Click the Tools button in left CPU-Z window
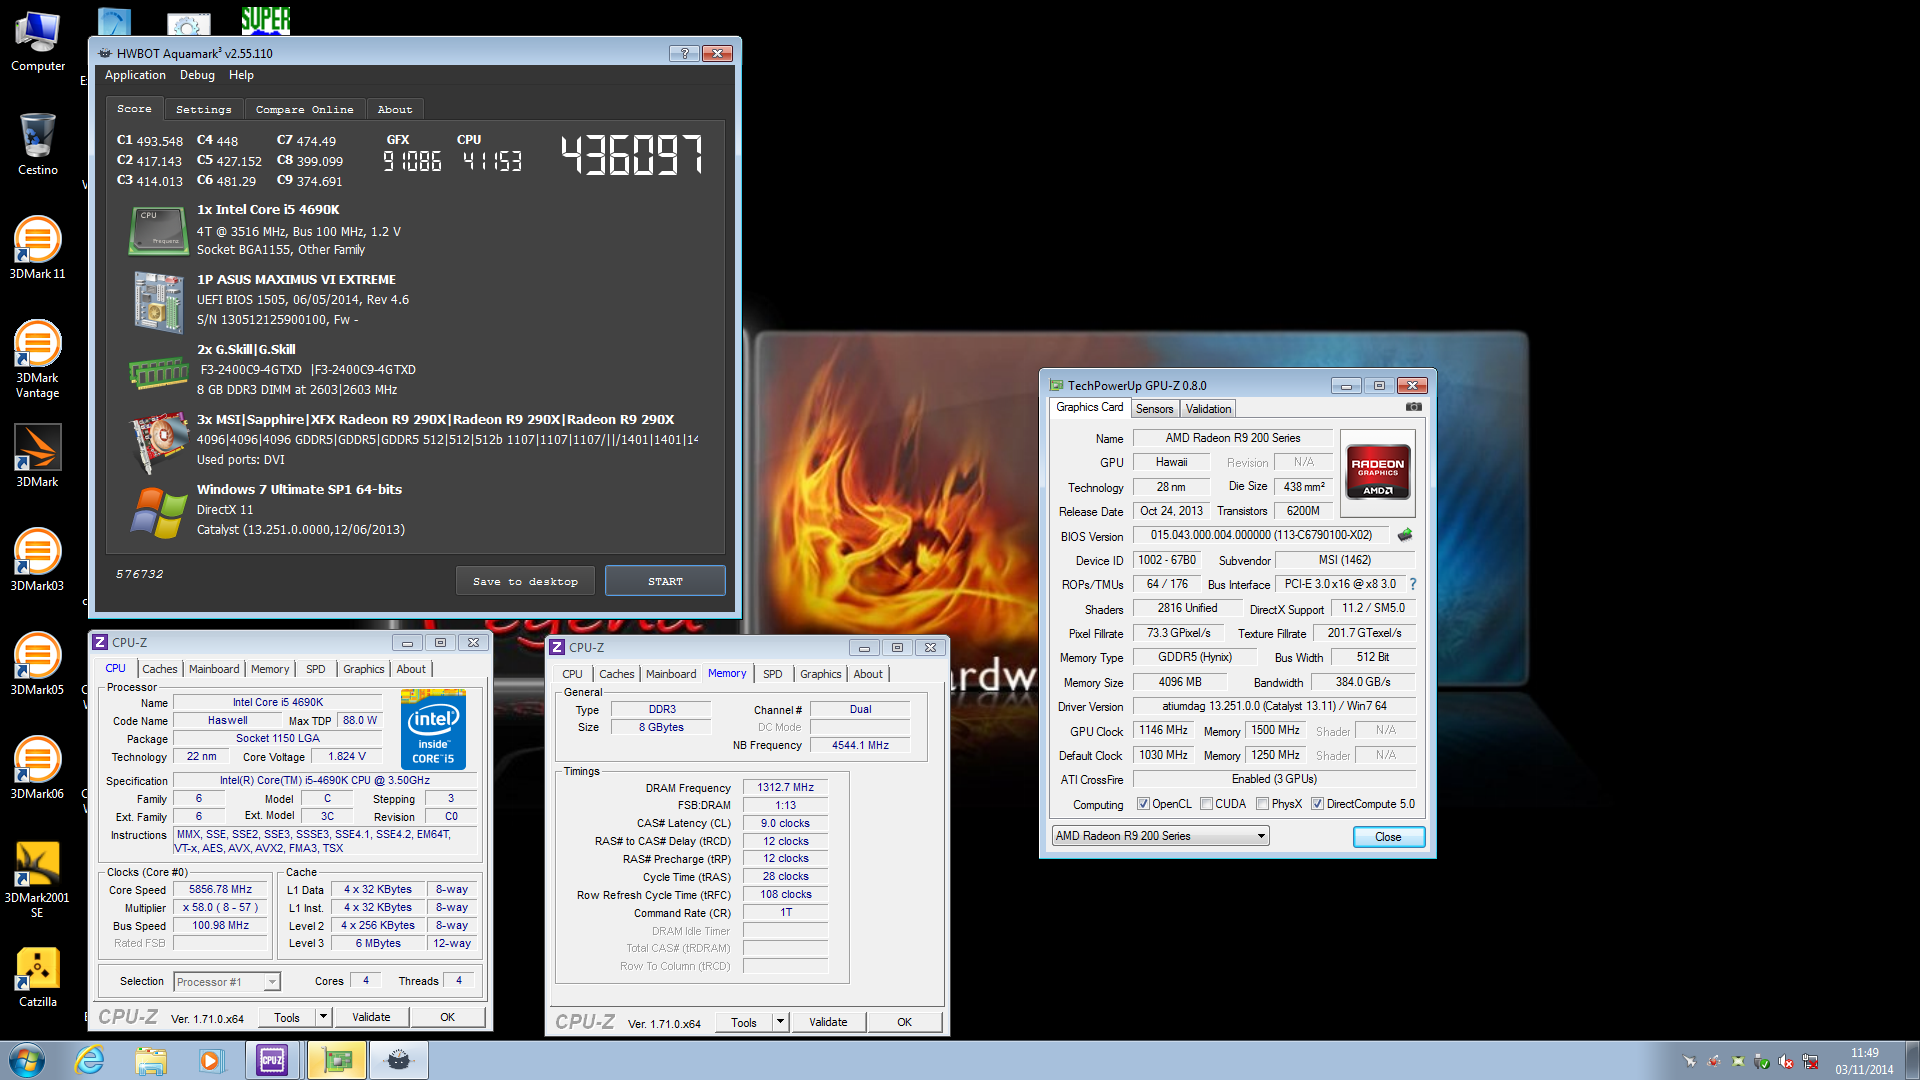The width and height of the screenshot is (1920, 1080). pos(287,1017)
